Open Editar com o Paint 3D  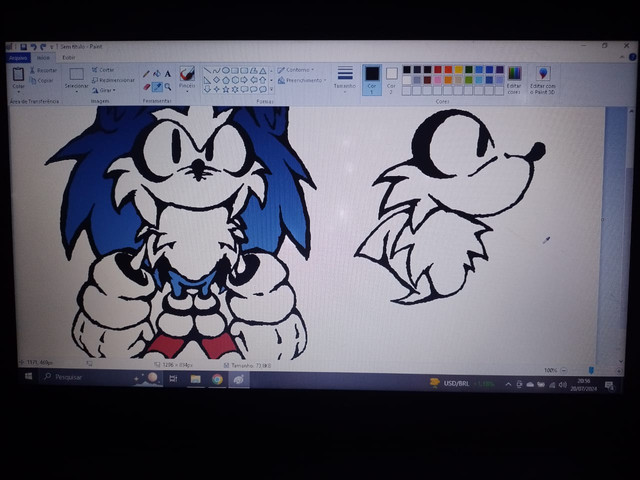pyautogui.click(x=542, y=80)
